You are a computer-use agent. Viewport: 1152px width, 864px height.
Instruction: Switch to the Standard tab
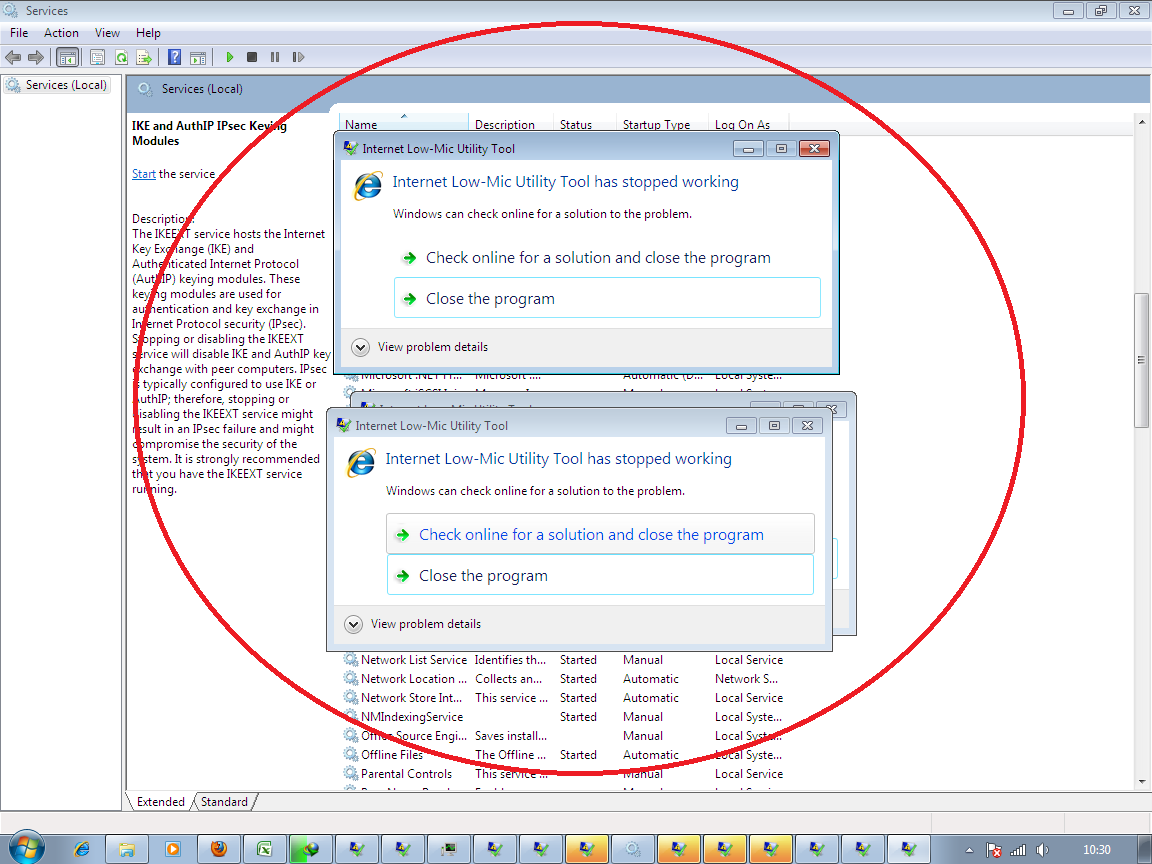pyautogui.click(x=224, y=802)
